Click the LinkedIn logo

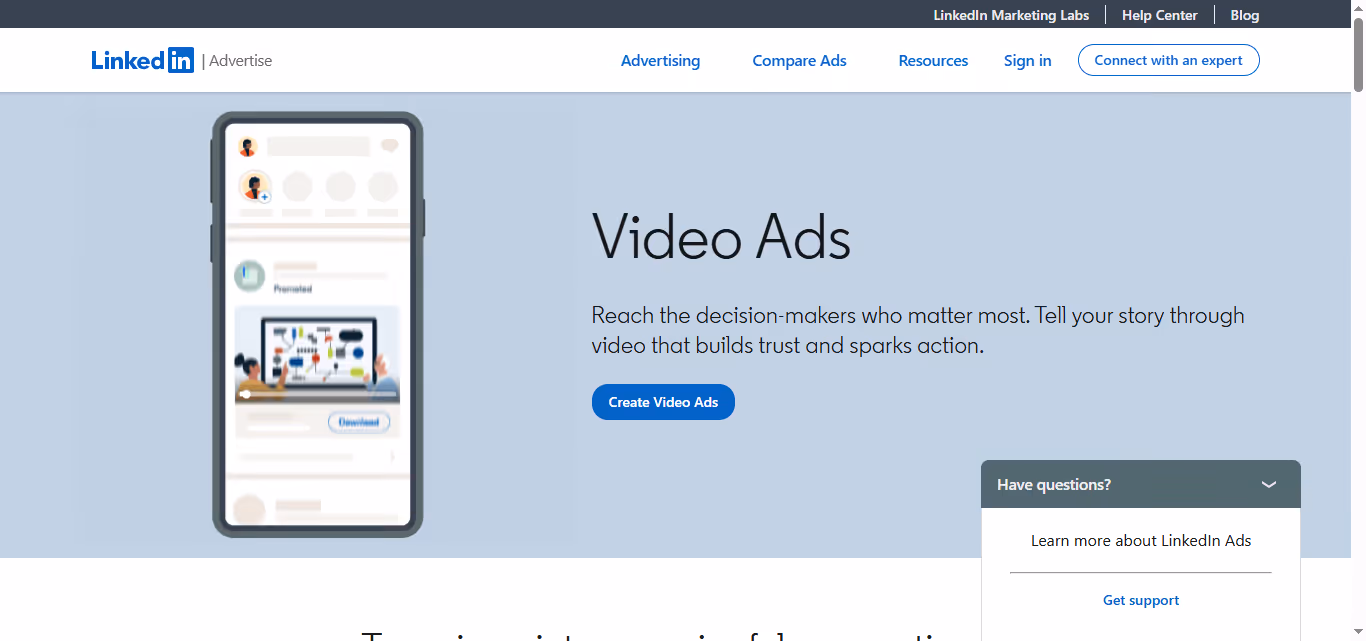click(x=142, y=60)
